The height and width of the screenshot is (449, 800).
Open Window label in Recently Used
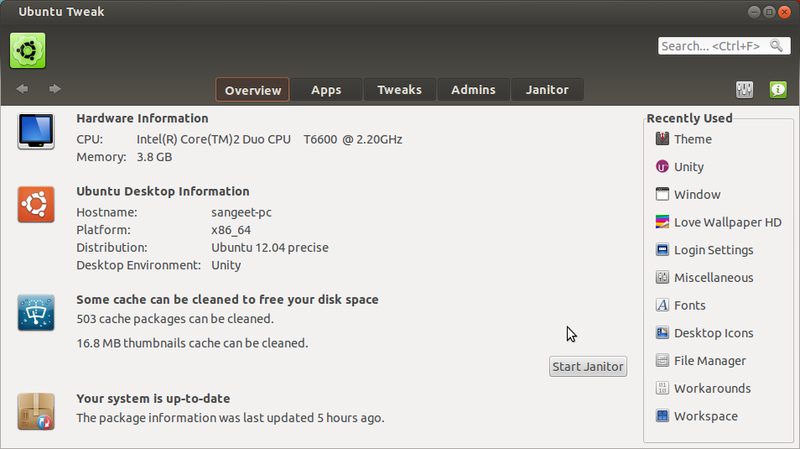point(697,194)
